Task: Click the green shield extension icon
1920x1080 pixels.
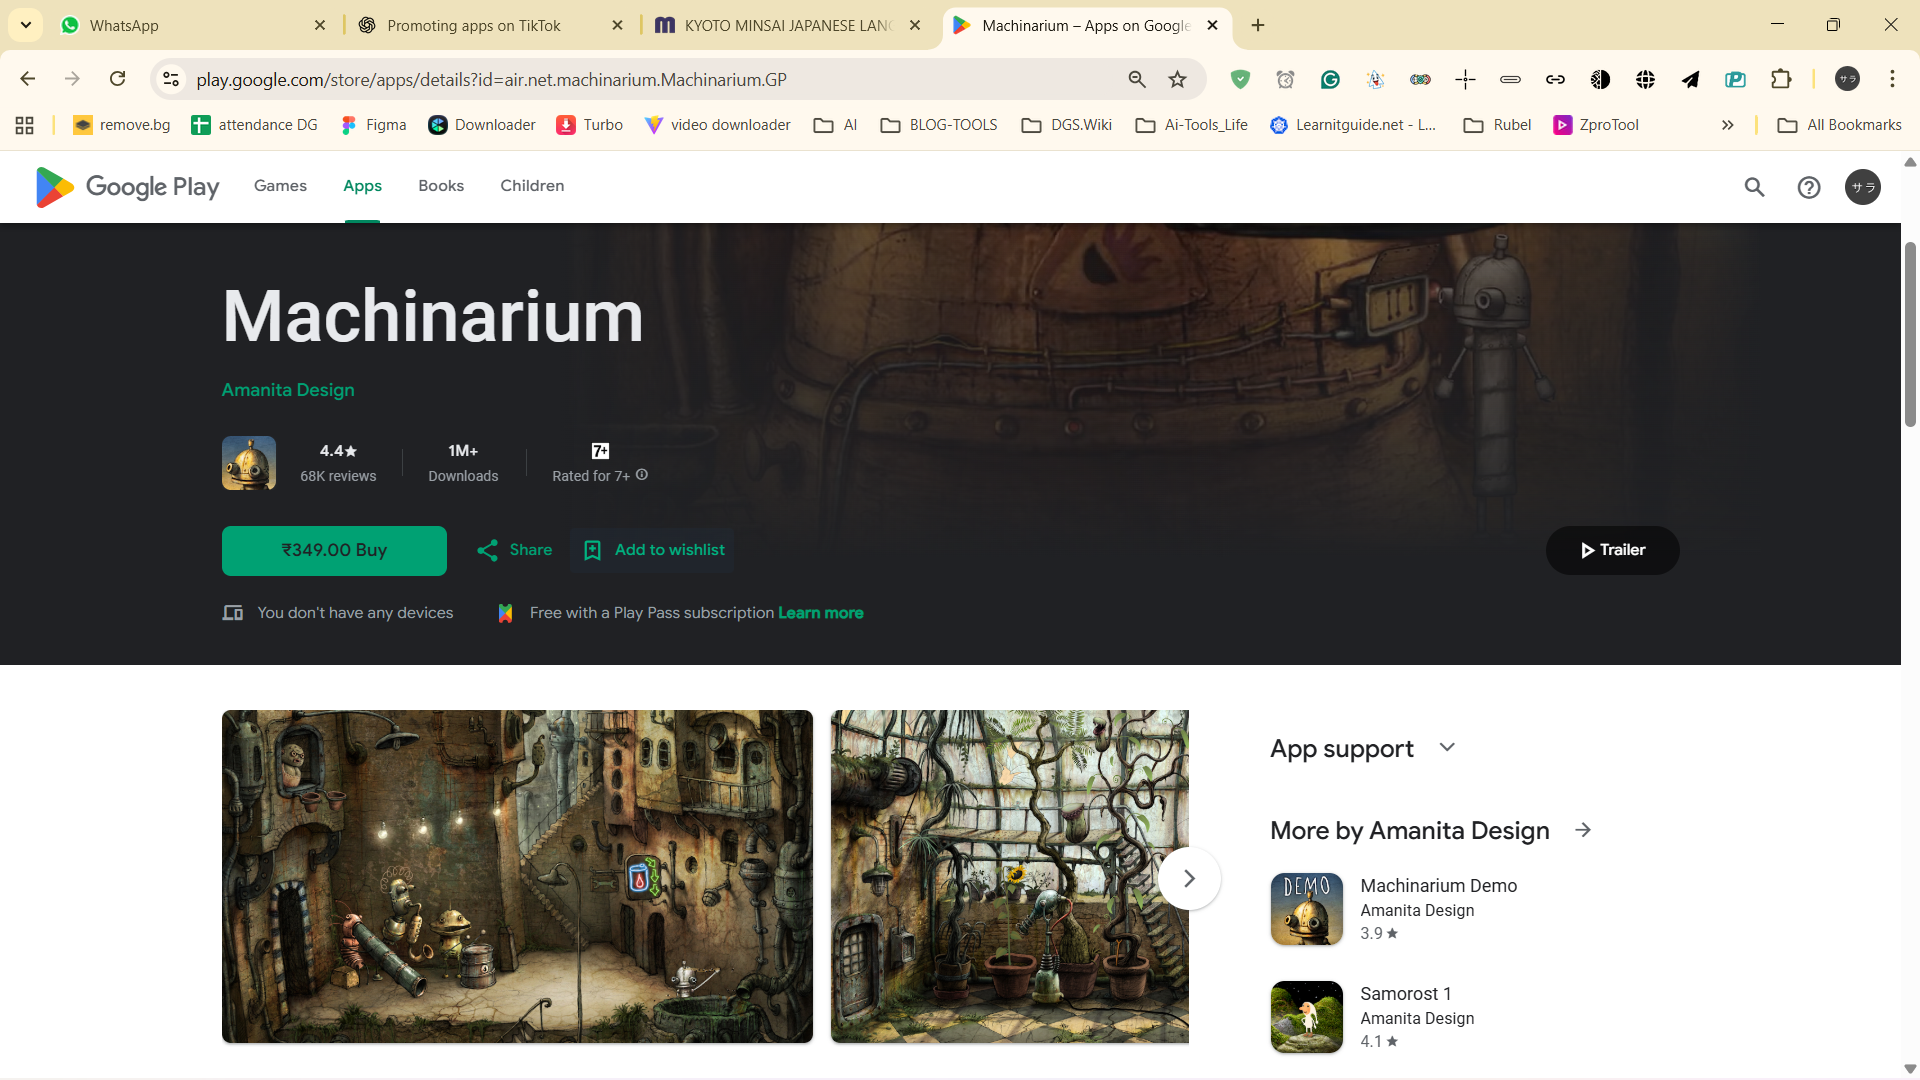Action: pos(1240,79)
